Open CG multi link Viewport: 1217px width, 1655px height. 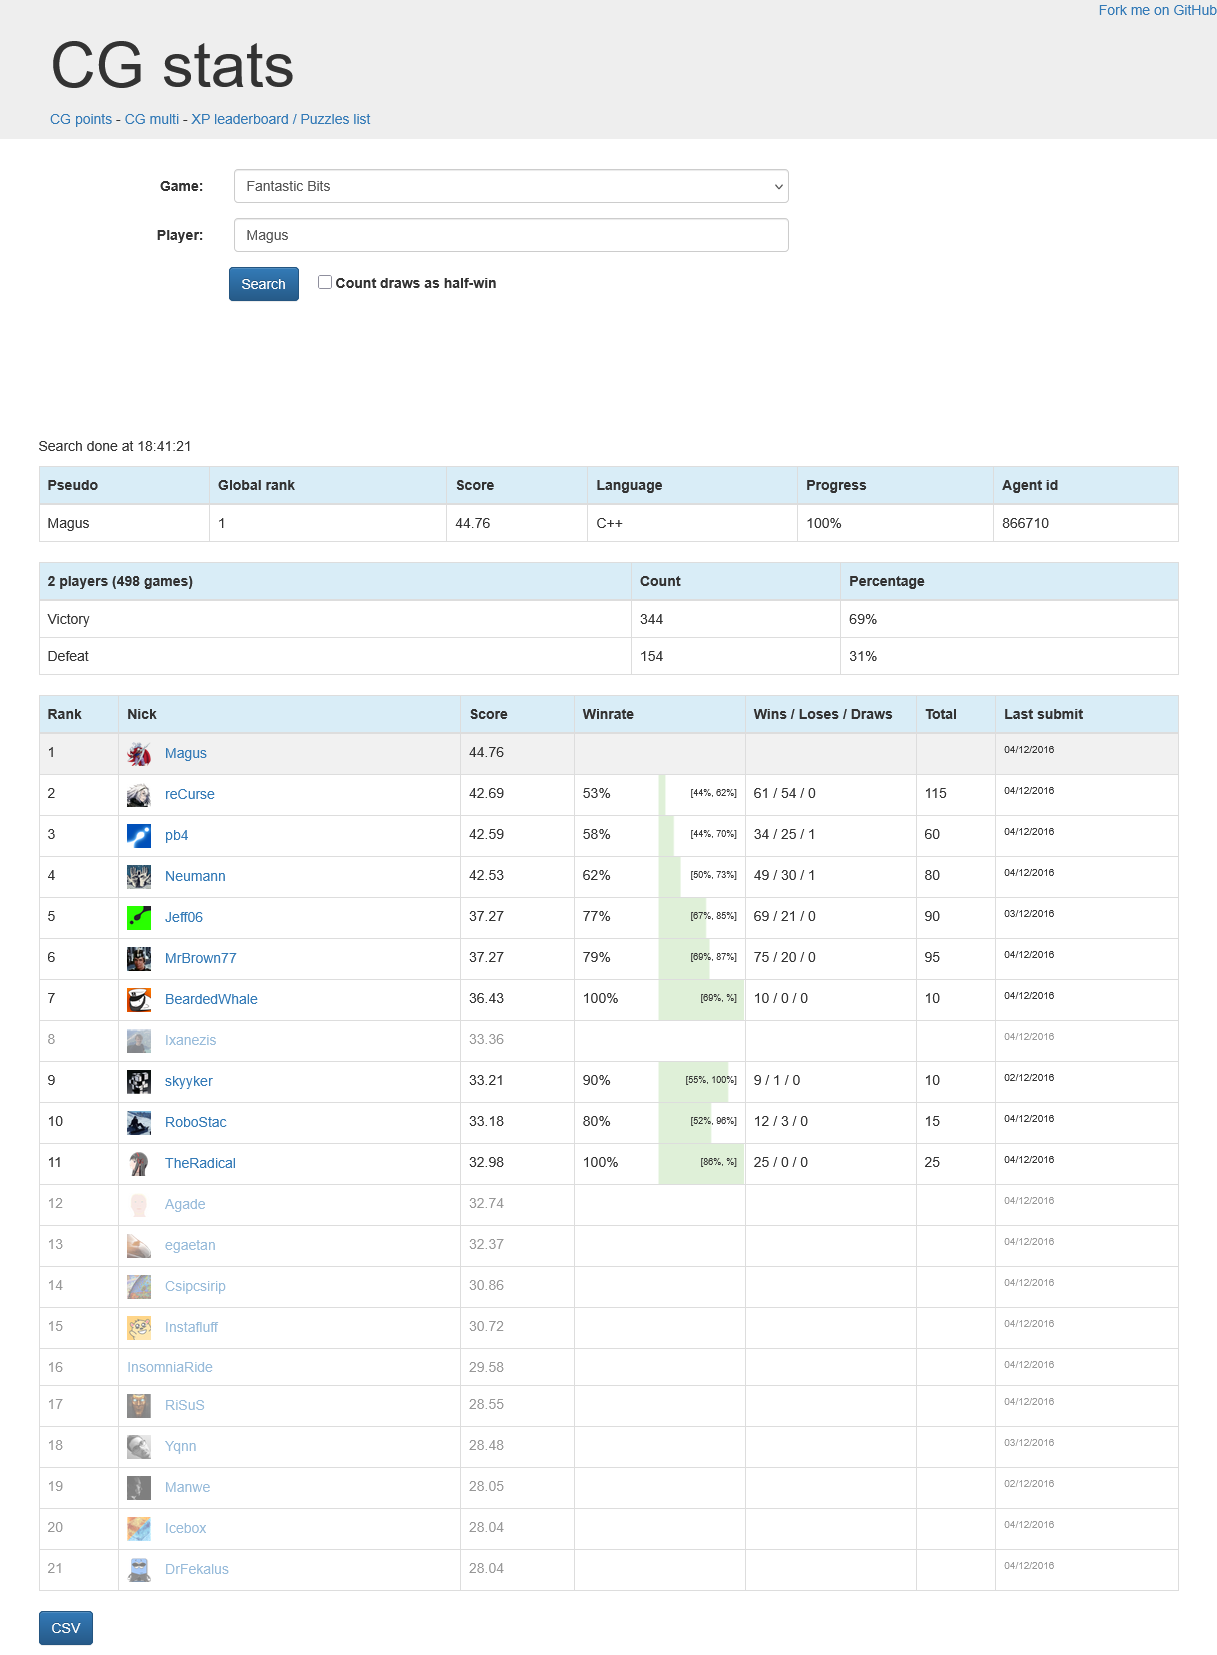(152, 119)
